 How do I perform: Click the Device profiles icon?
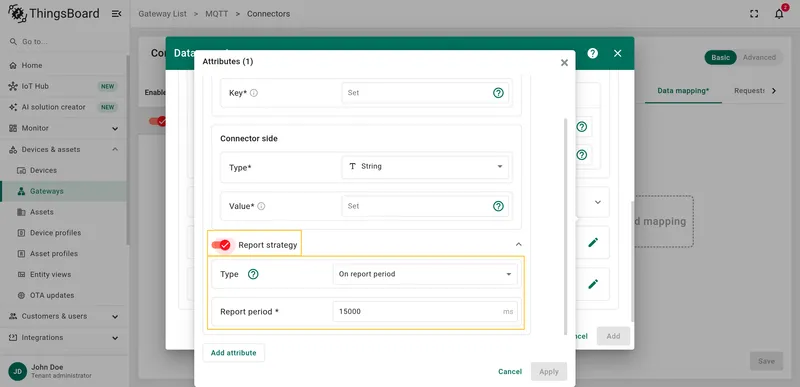(x=21, y=233)
